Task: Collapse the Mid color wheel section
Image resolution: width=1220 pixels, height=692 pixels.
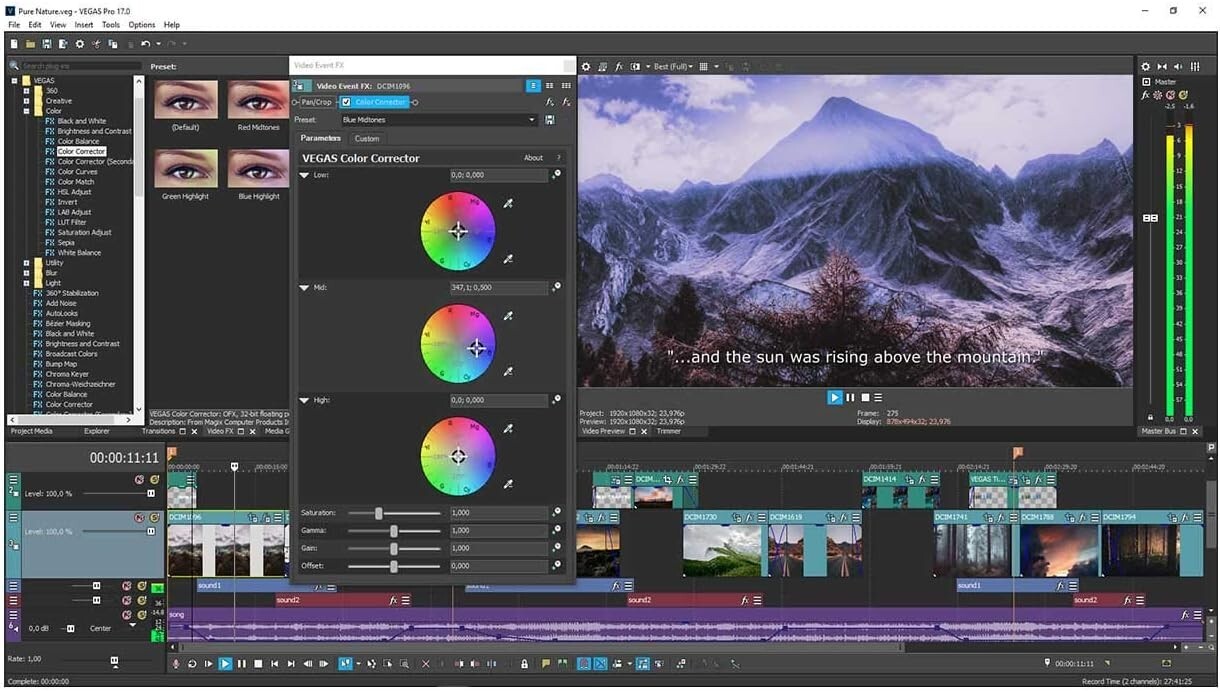Action: click(304, 287)
